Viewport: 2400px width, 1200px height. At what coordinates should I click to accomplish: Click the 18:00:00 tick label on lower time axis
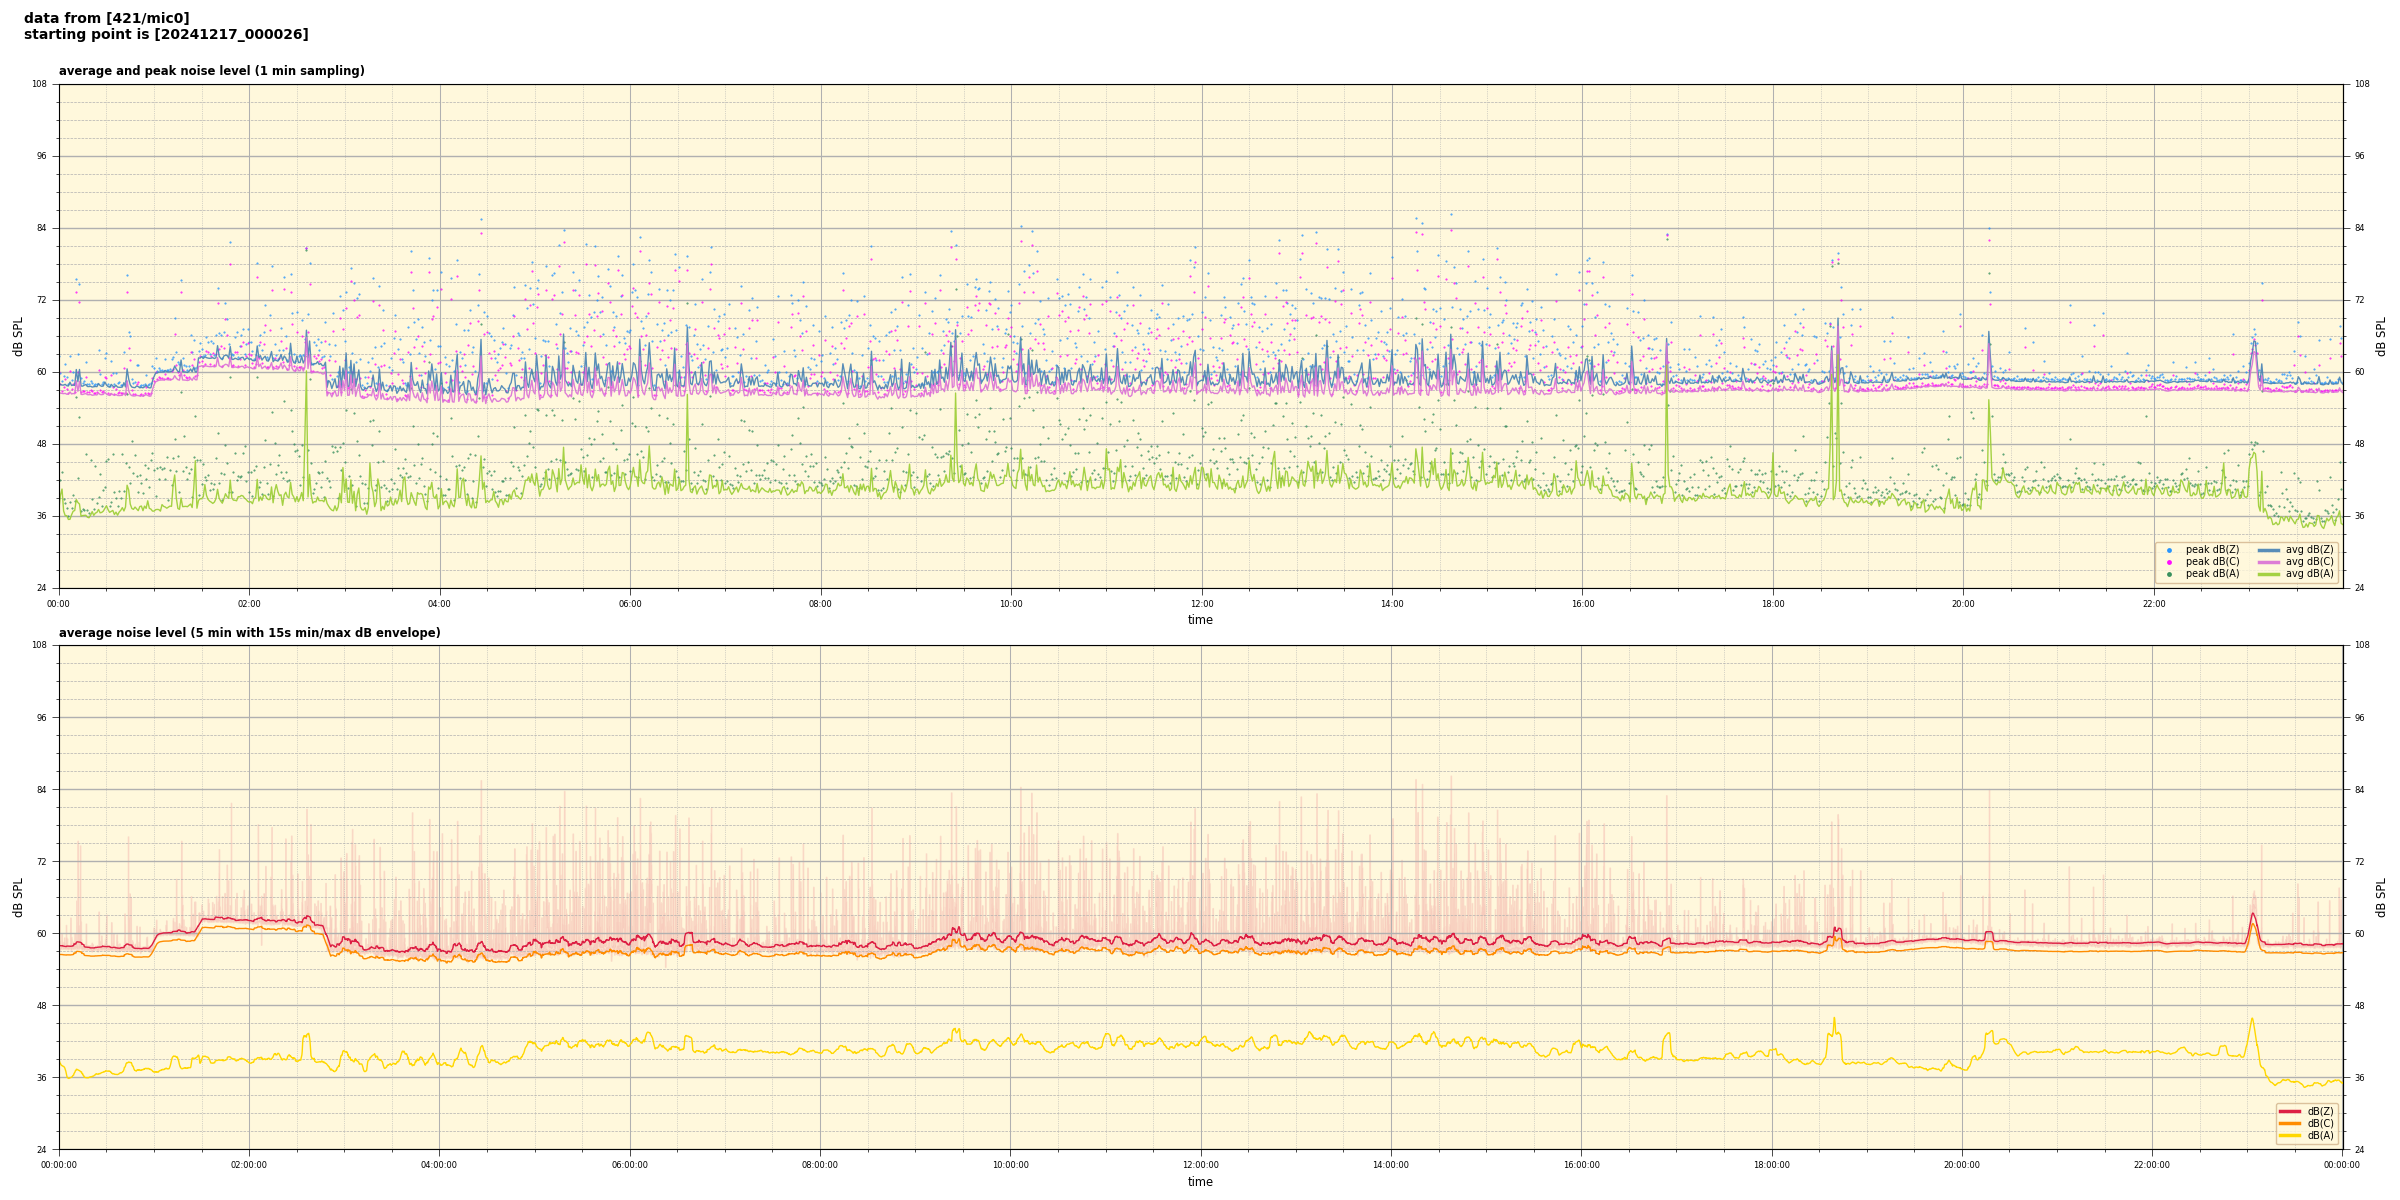click(1771, 1165)
